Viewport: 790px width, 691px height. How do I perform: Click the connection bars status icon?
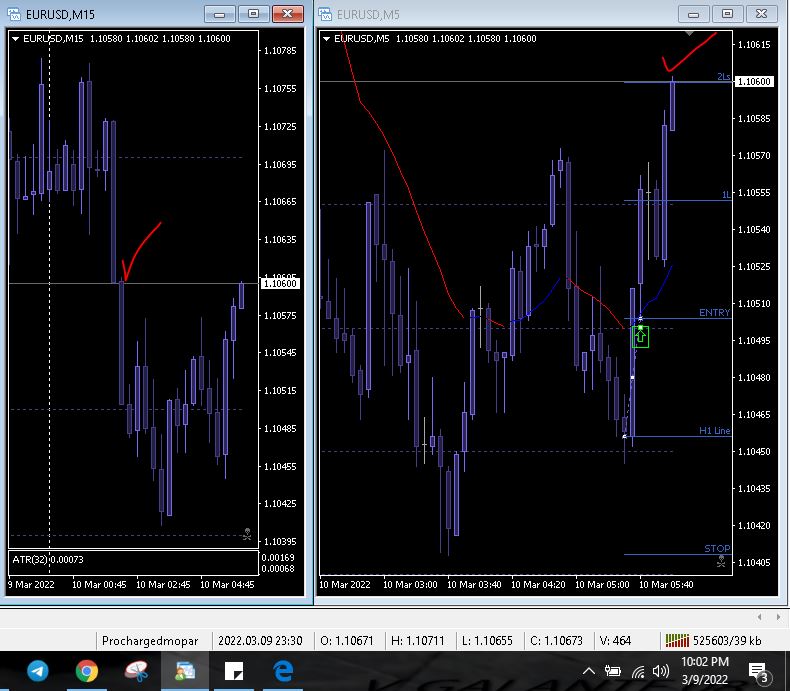click(x=677, y=641)
